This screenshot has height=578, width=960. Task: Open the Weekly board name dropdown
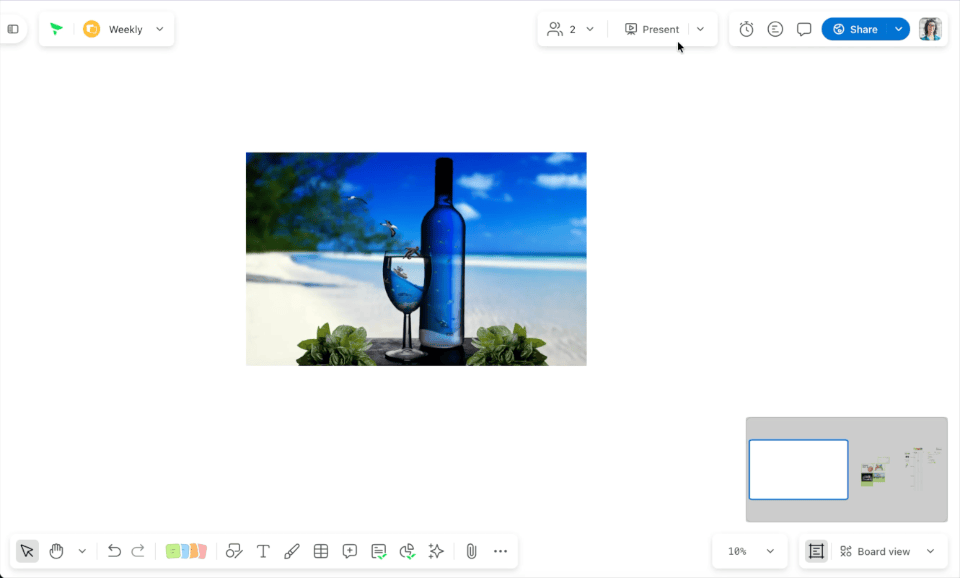click(160, 29)
